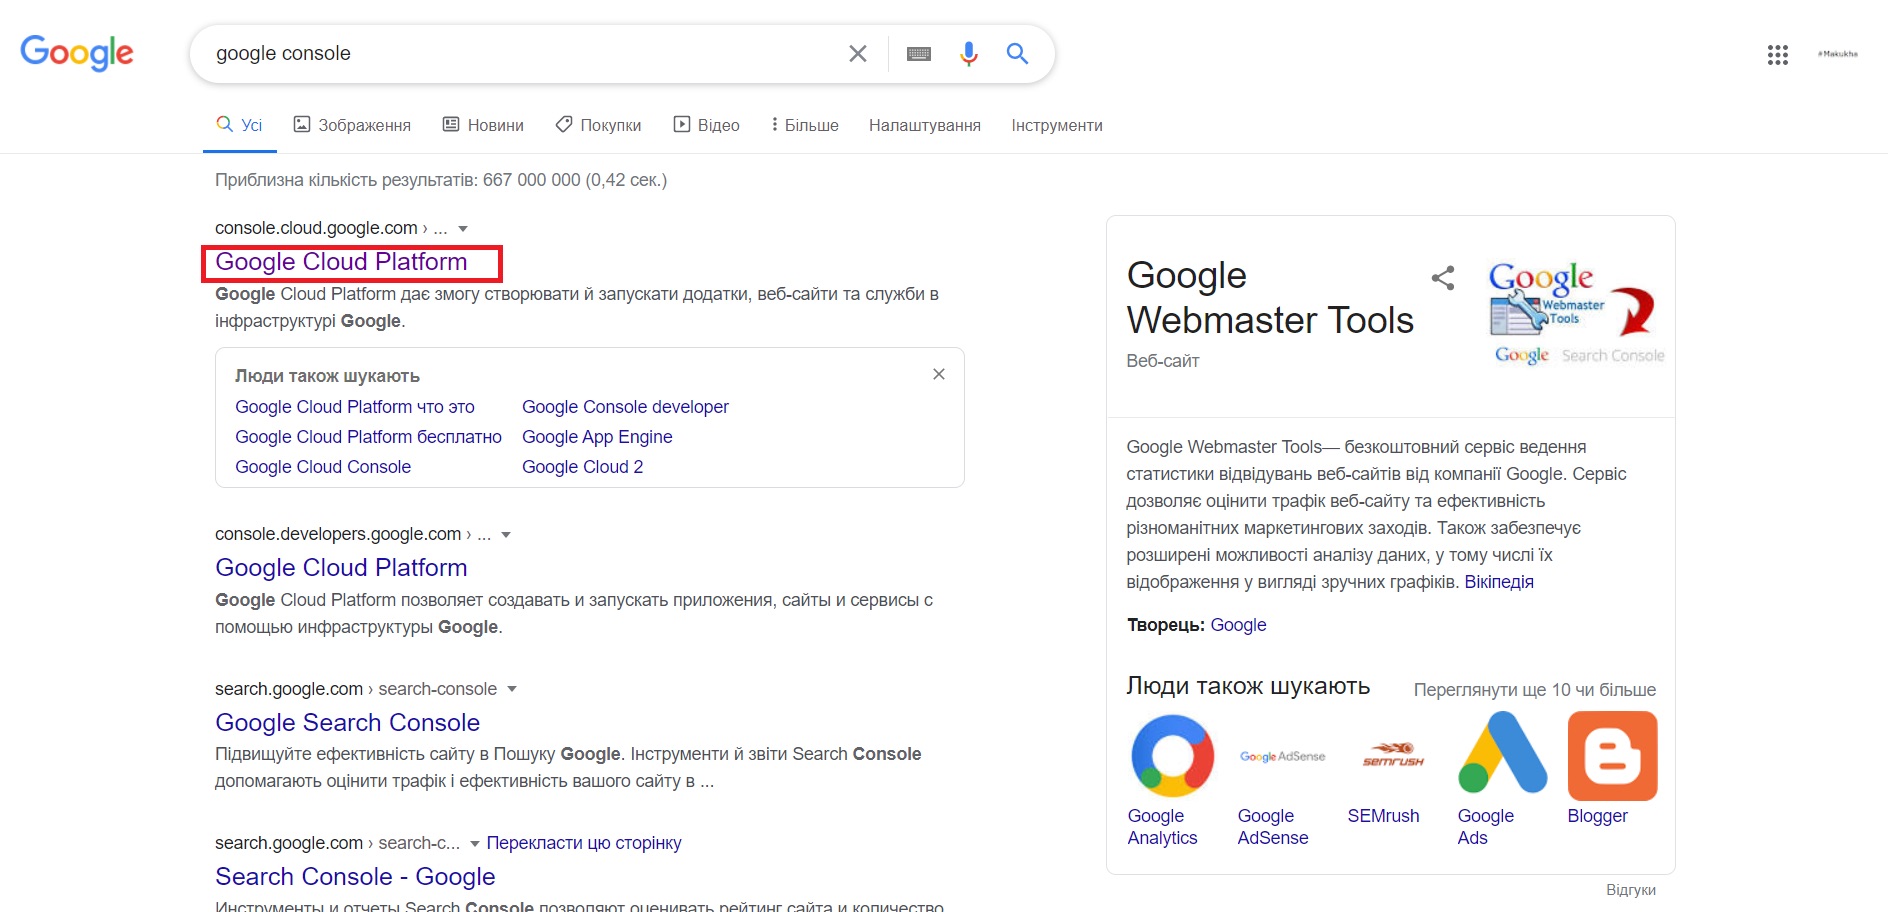Click the 'Google Webmaster Tools' panel title
The width and height of the screenshot is (1888, 912).
[x=1270, y=298]
